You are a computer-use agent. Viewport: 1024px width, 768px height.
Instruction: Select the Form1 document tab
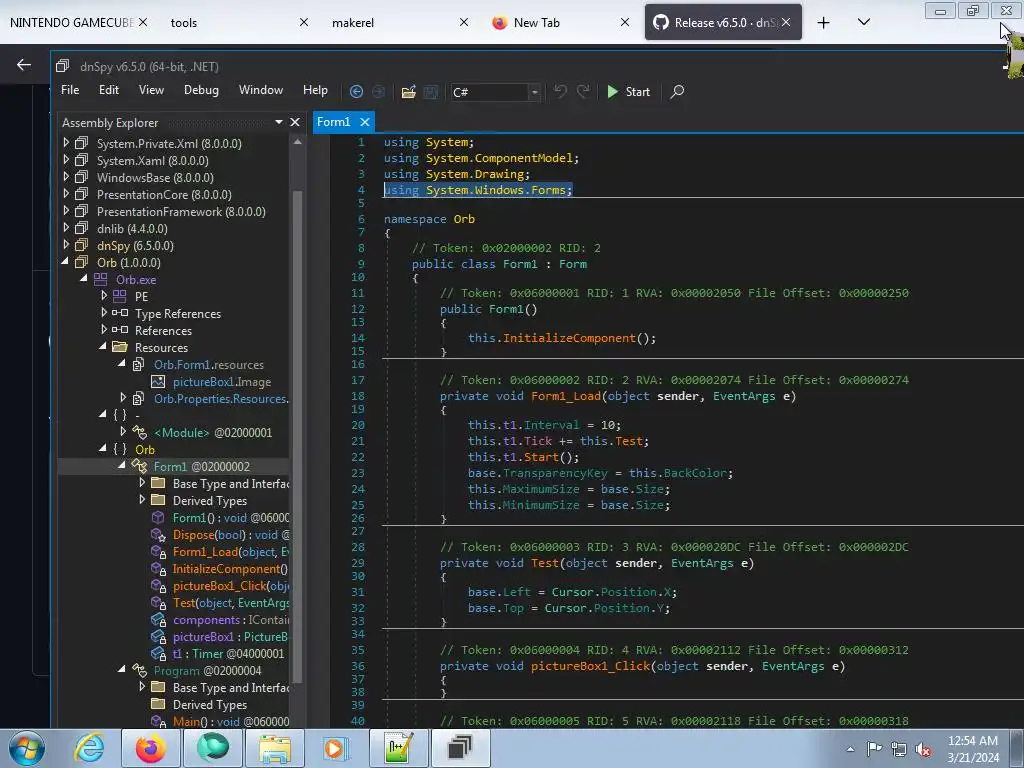[x=334, y=122]
